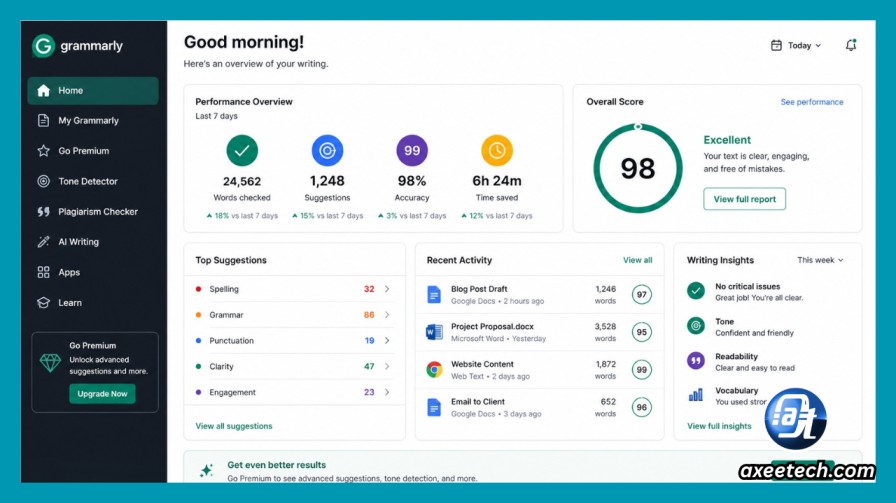Click the Tone insight icon
Viewport: 896px width, 503px height.
[x=695, y=326]
